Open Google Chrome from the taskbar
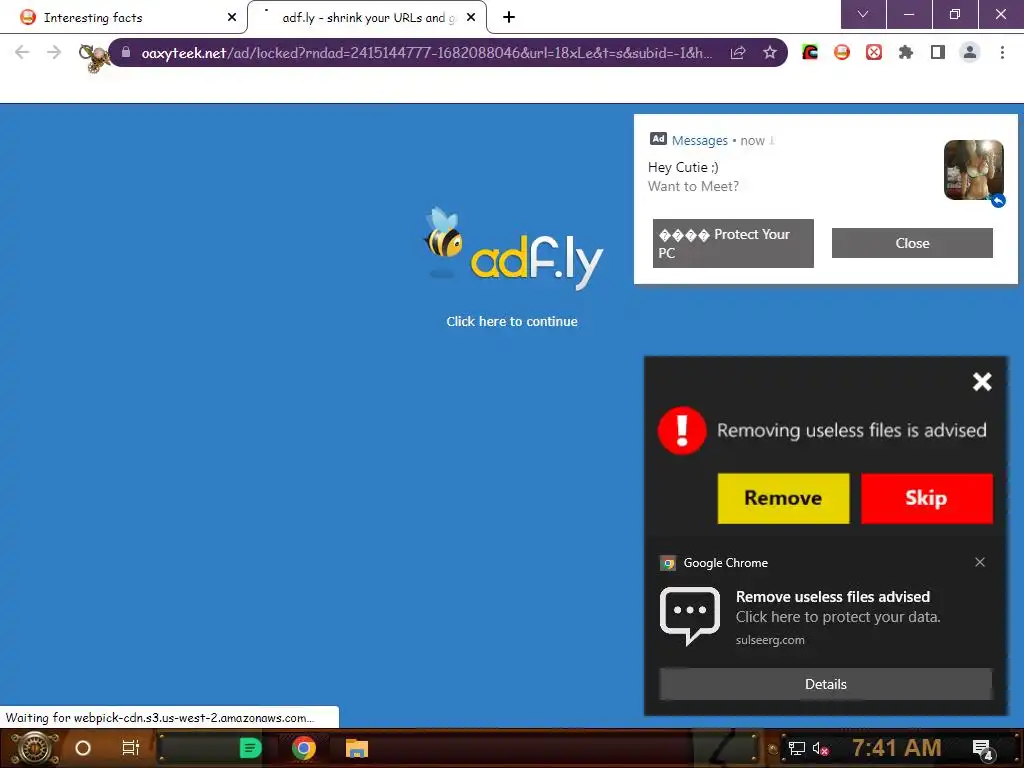 [303, 748]
